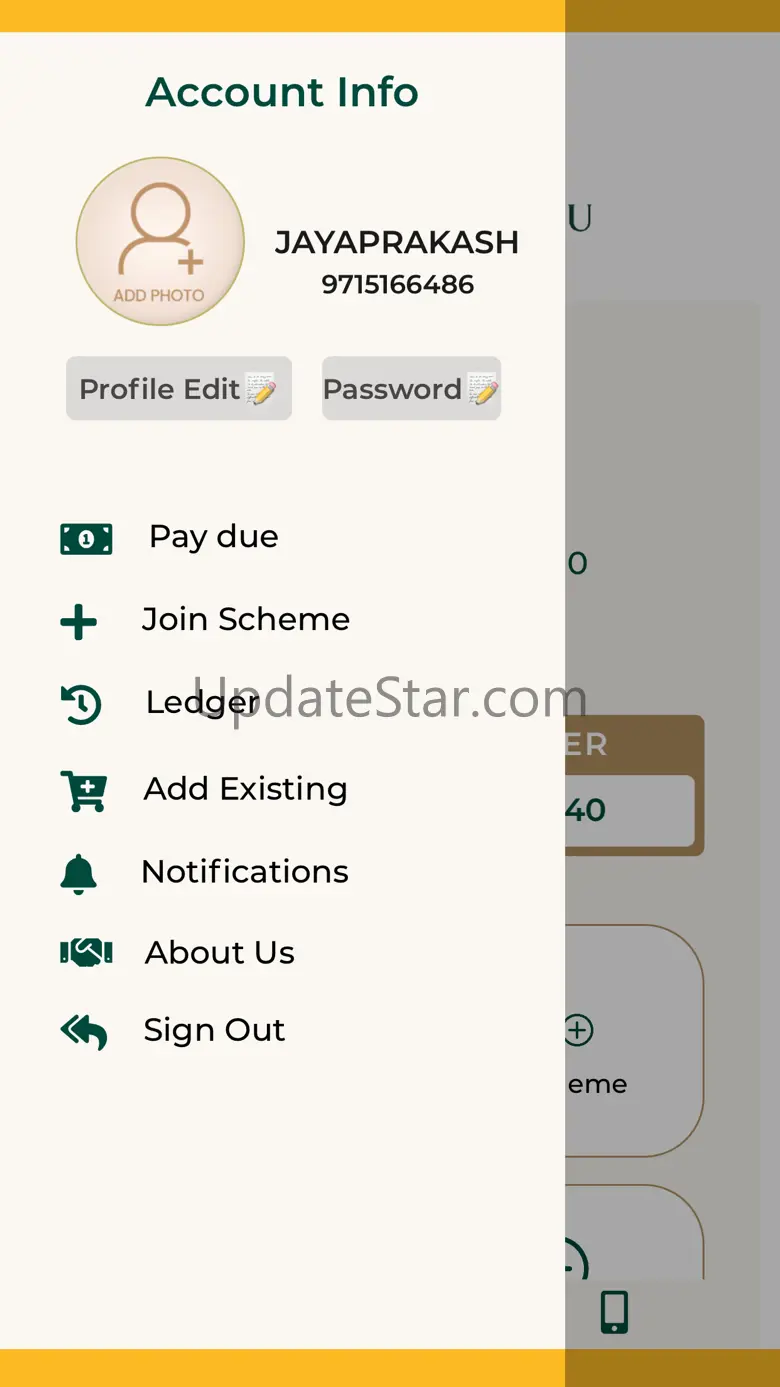Select the Sign Out menu entry

click(214, 1030)
